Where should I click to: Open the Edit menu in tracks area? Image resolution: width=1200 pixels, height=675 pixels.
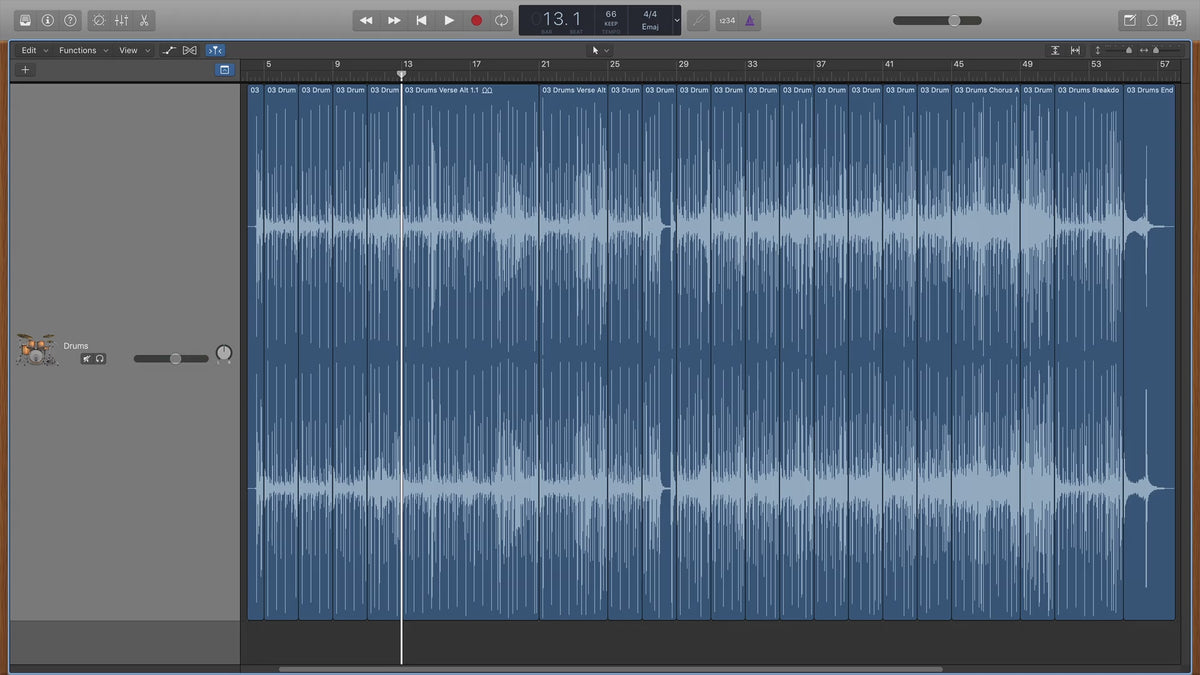tap(34, 50)
